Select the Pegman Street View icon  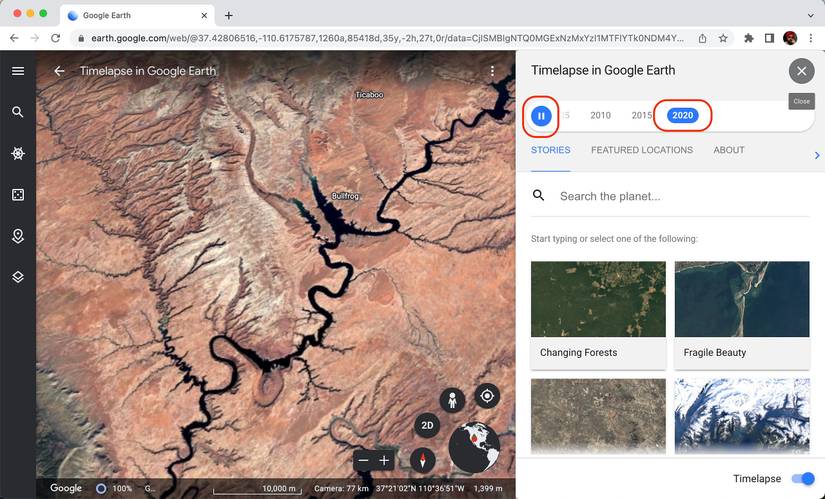click(452, 402)
